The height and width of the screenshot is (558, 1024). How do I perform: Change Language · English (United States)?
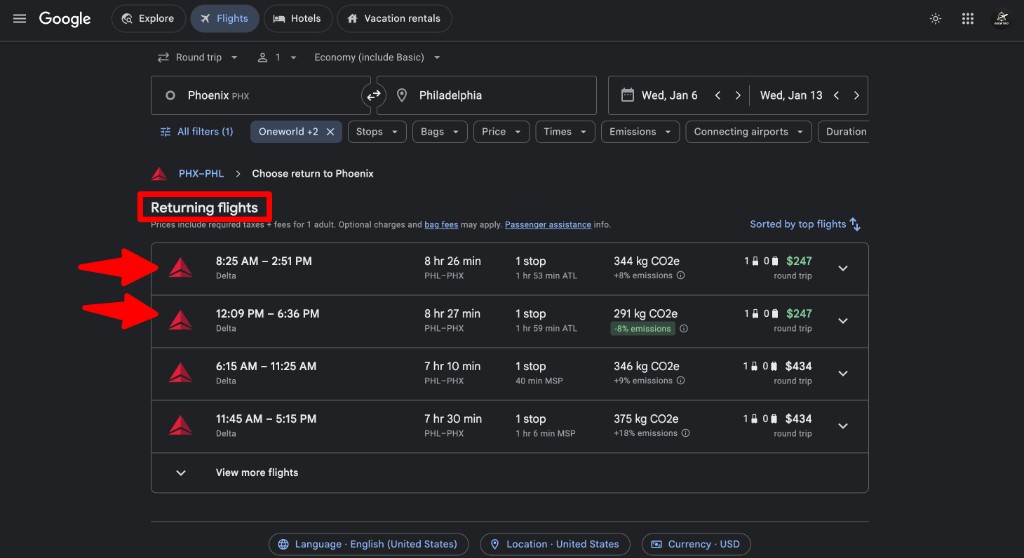pos(368,544)
